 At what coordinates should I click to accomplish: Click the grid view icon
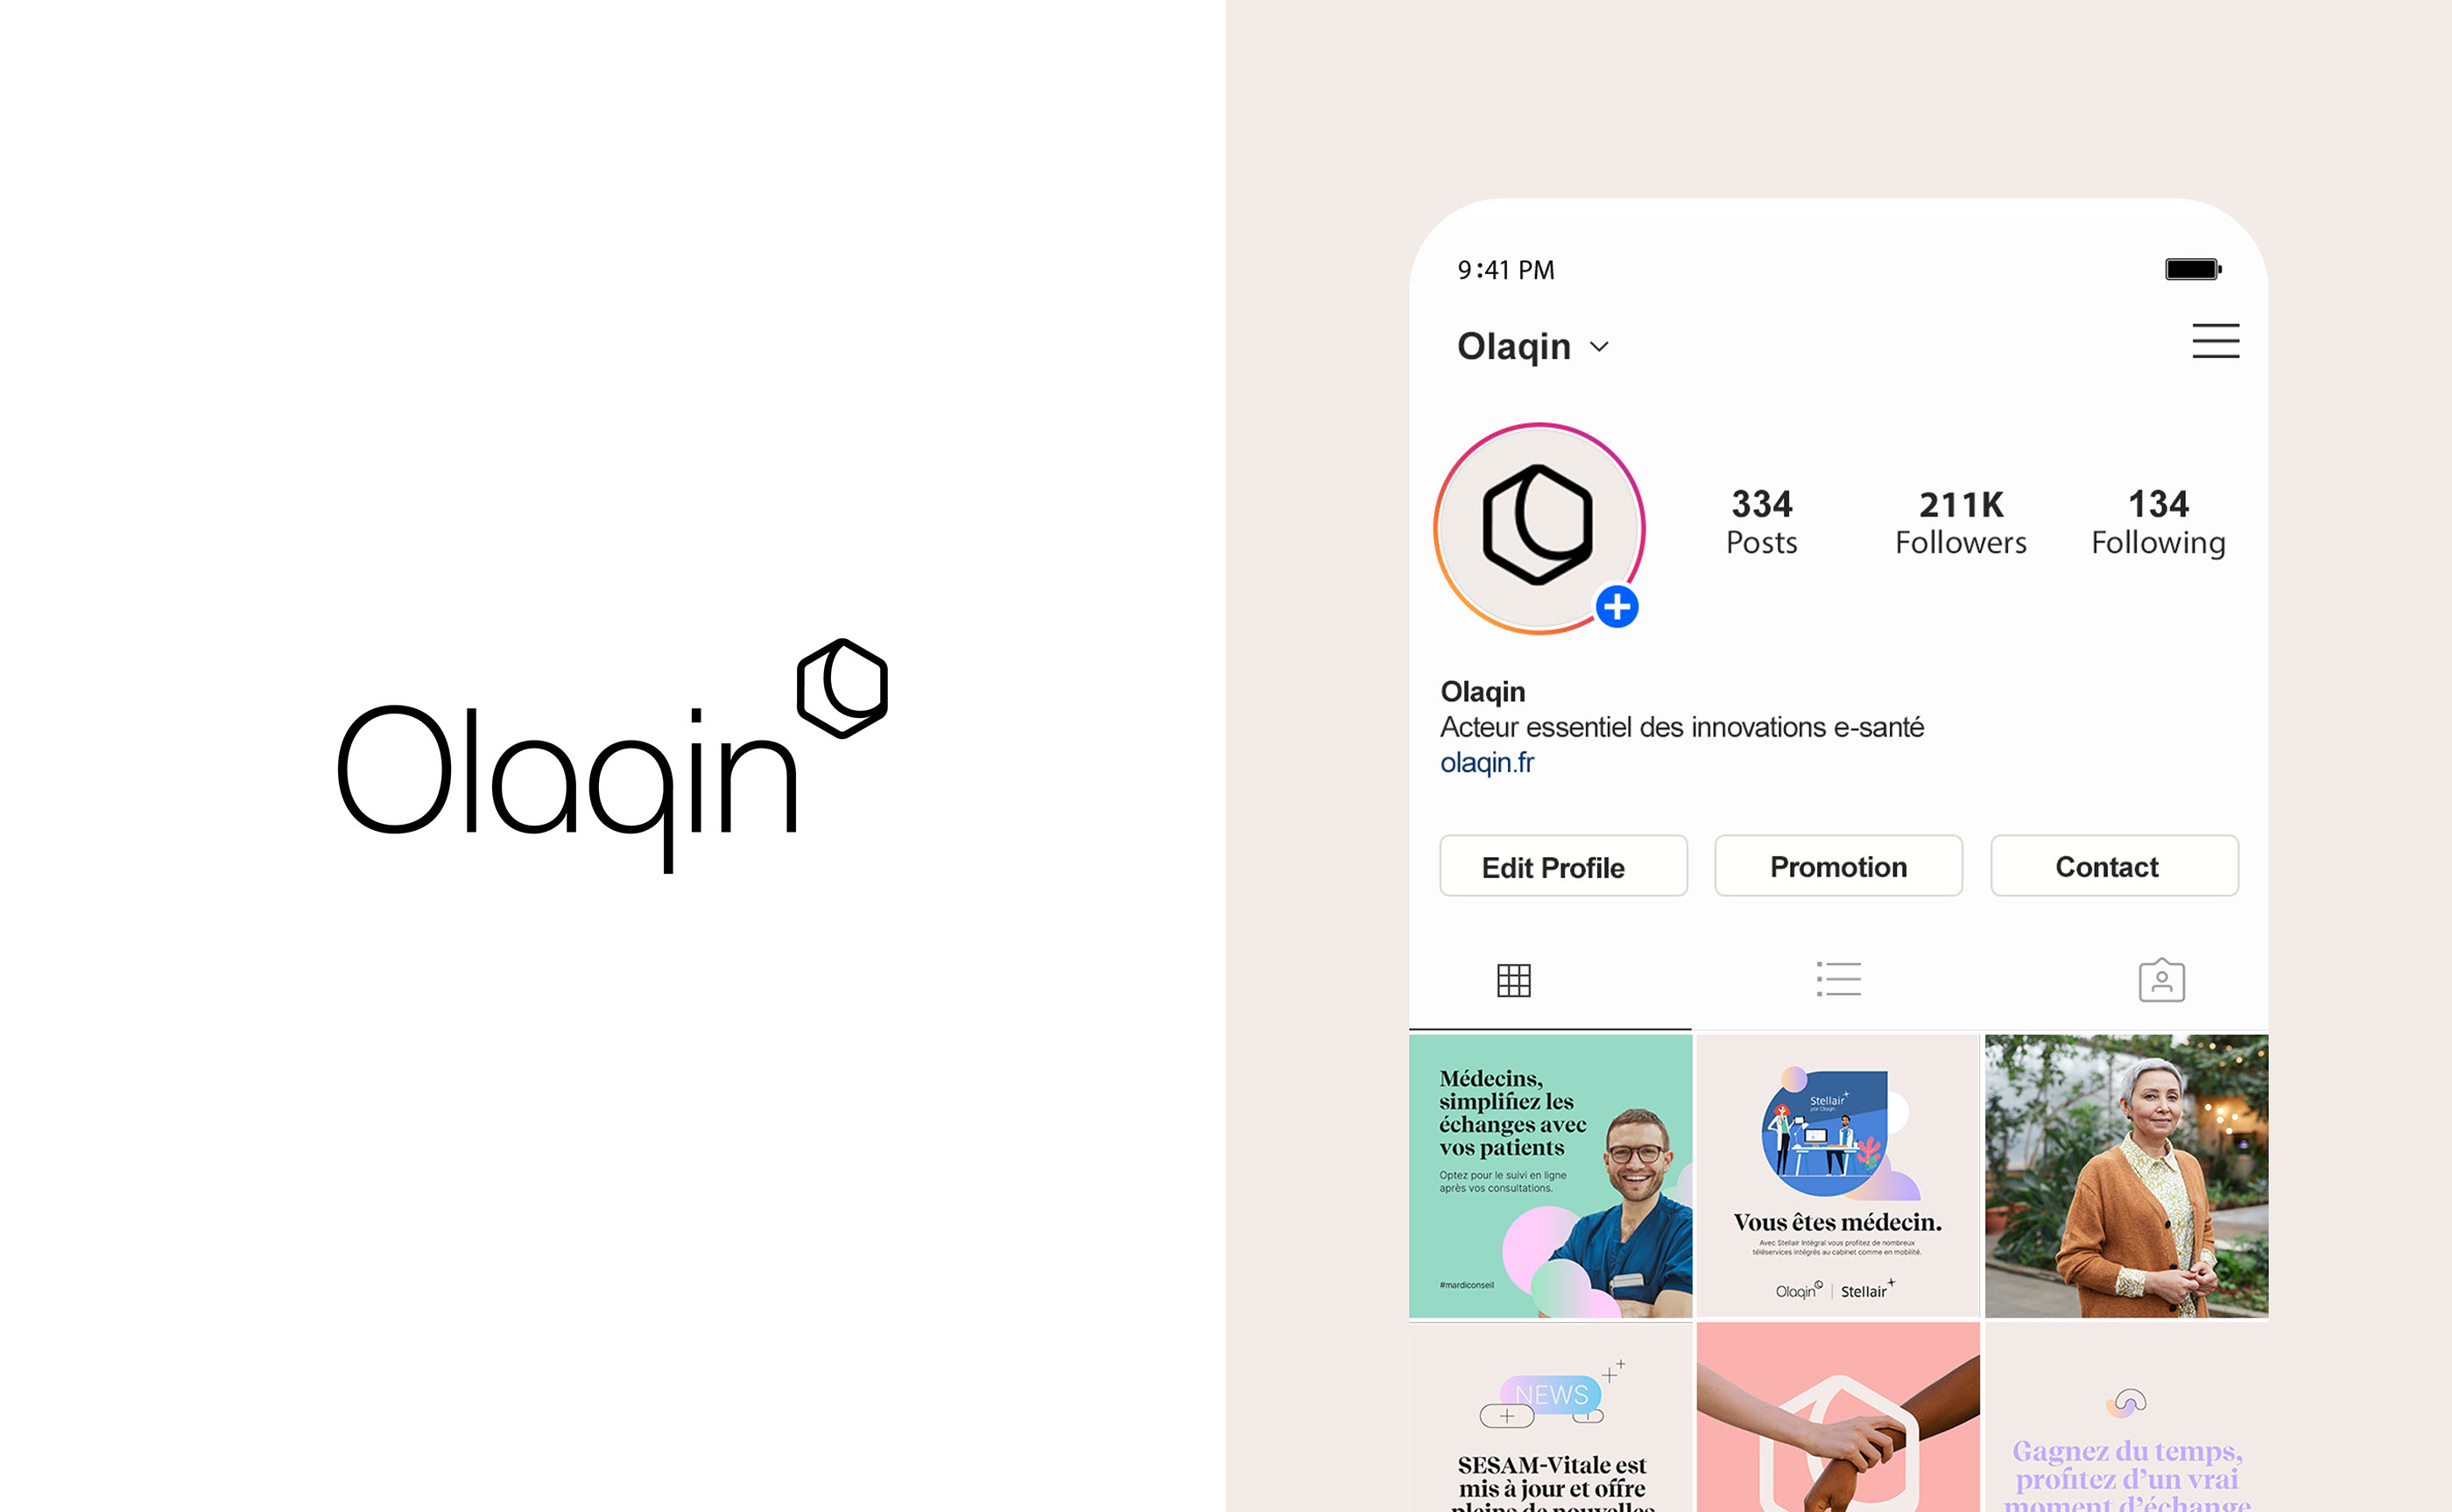click(x=1515, y=978)
